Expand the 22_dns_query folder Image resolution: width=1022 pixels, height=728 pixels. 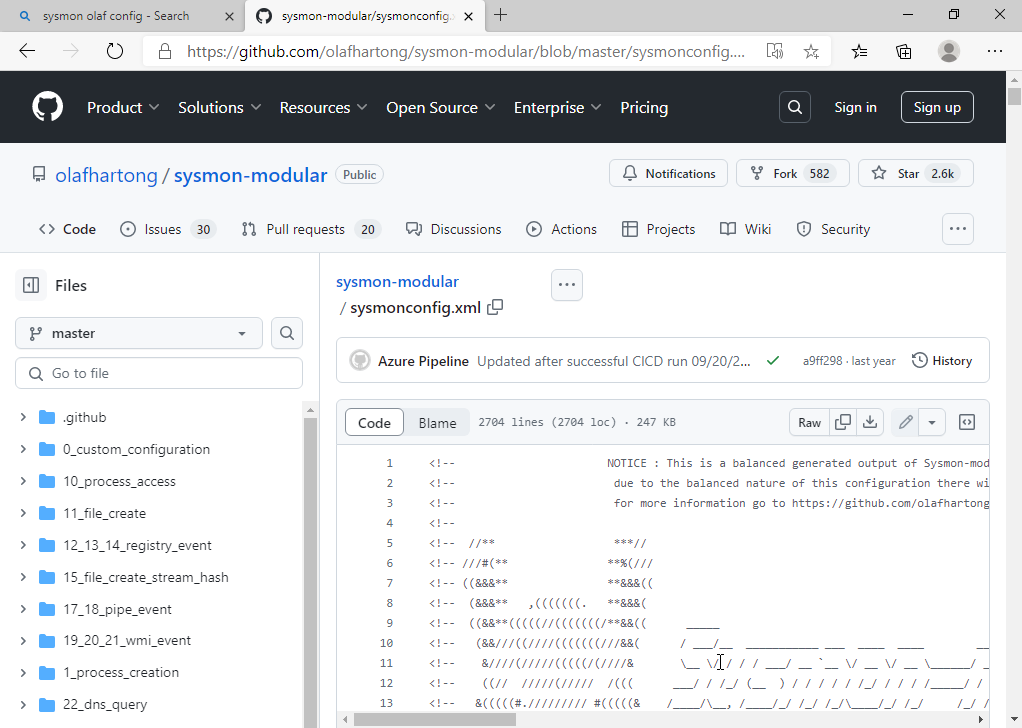pyautogui.click(x=23, y=705)
